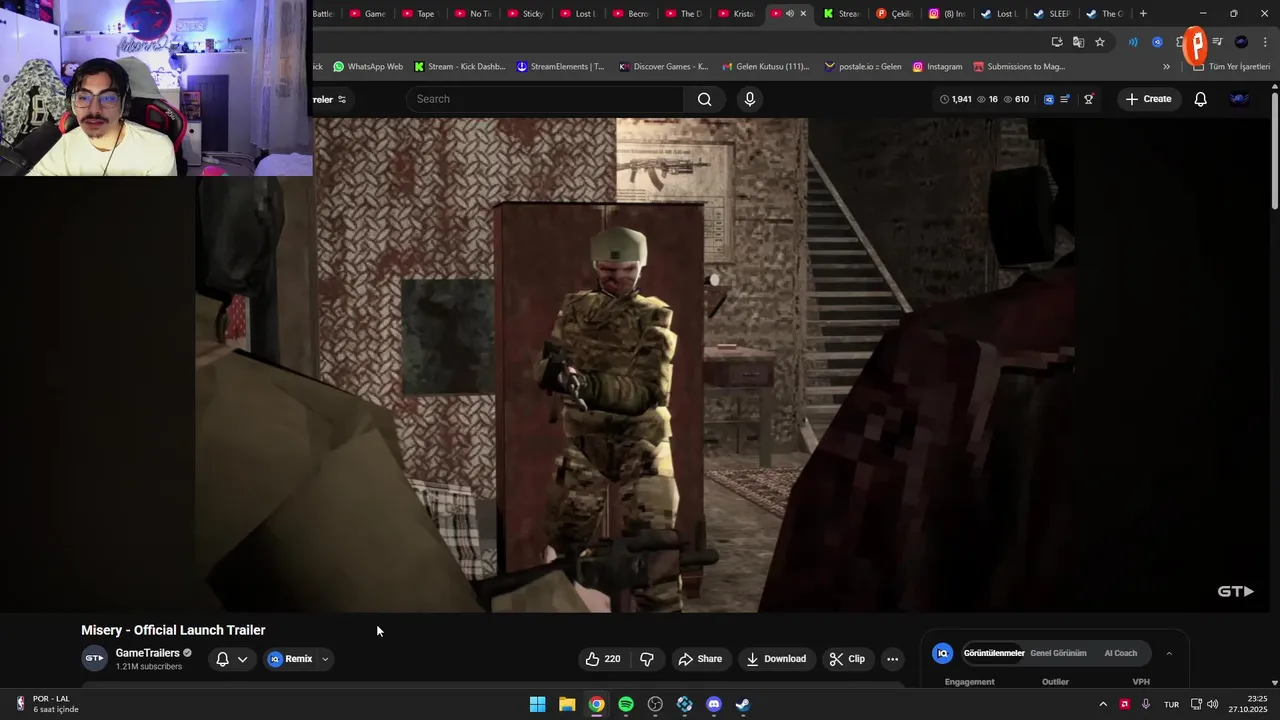Open the WhatsApp Web bookmark
Image resolution: width=1280 pixels, height=720 pixels.
[x=368, y=67]
